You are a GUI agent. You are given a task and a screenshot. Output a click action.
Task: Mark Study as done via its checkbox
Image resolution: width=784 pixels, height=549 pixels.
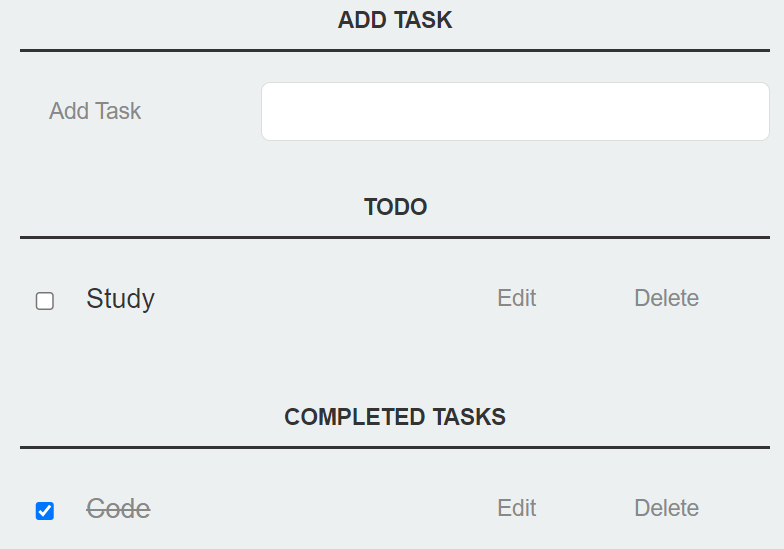[45, 301]
